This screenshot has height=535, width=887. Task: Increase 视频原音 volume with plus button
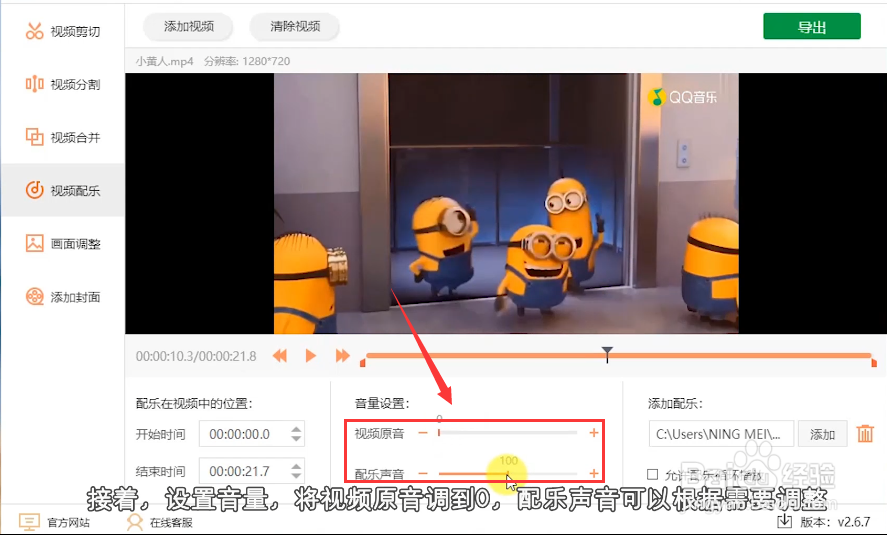click(x=593, y=433)
